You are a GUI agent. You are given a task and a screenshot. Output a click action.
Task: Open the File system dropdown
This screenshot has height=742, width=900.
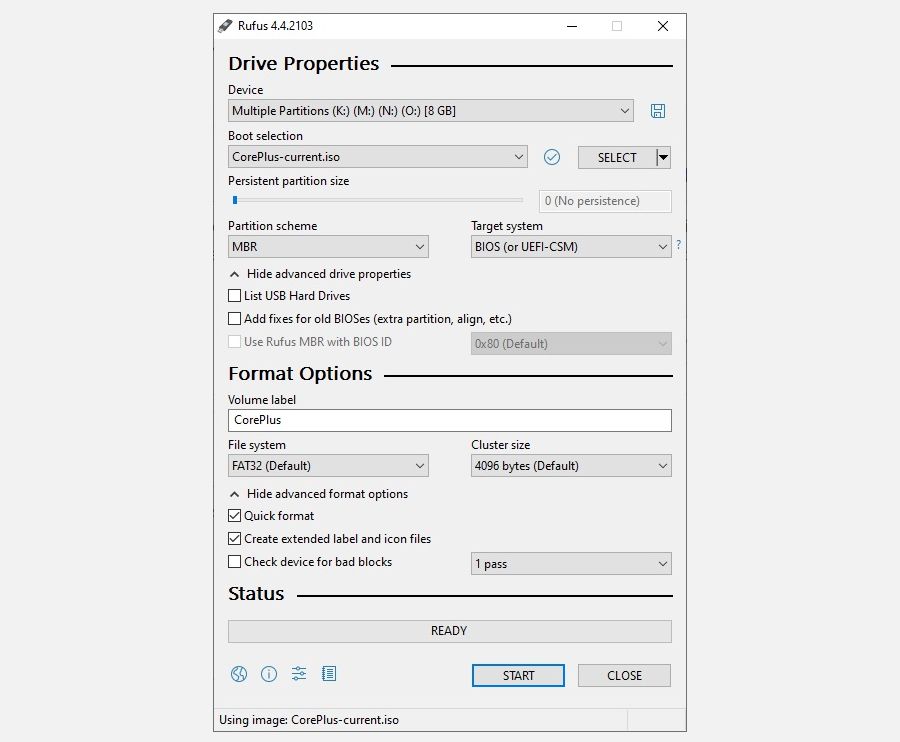pos(328,466)
